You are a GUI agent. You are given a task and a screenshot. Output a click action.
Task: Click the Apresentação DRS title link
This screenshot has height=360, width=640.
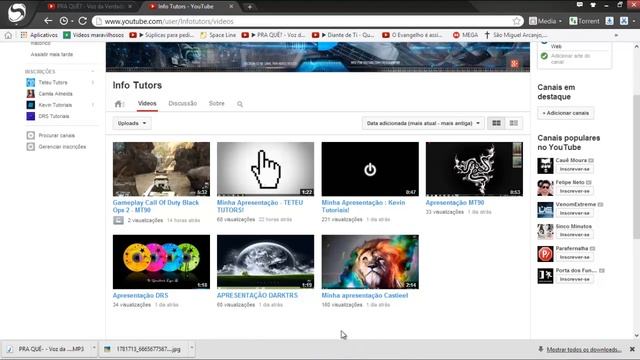click(x=140, y=295)
